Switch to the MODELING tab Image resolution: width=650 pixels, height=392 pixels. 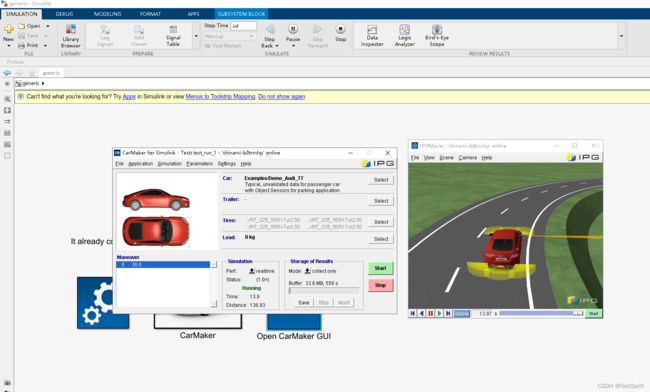click(107, 14)
